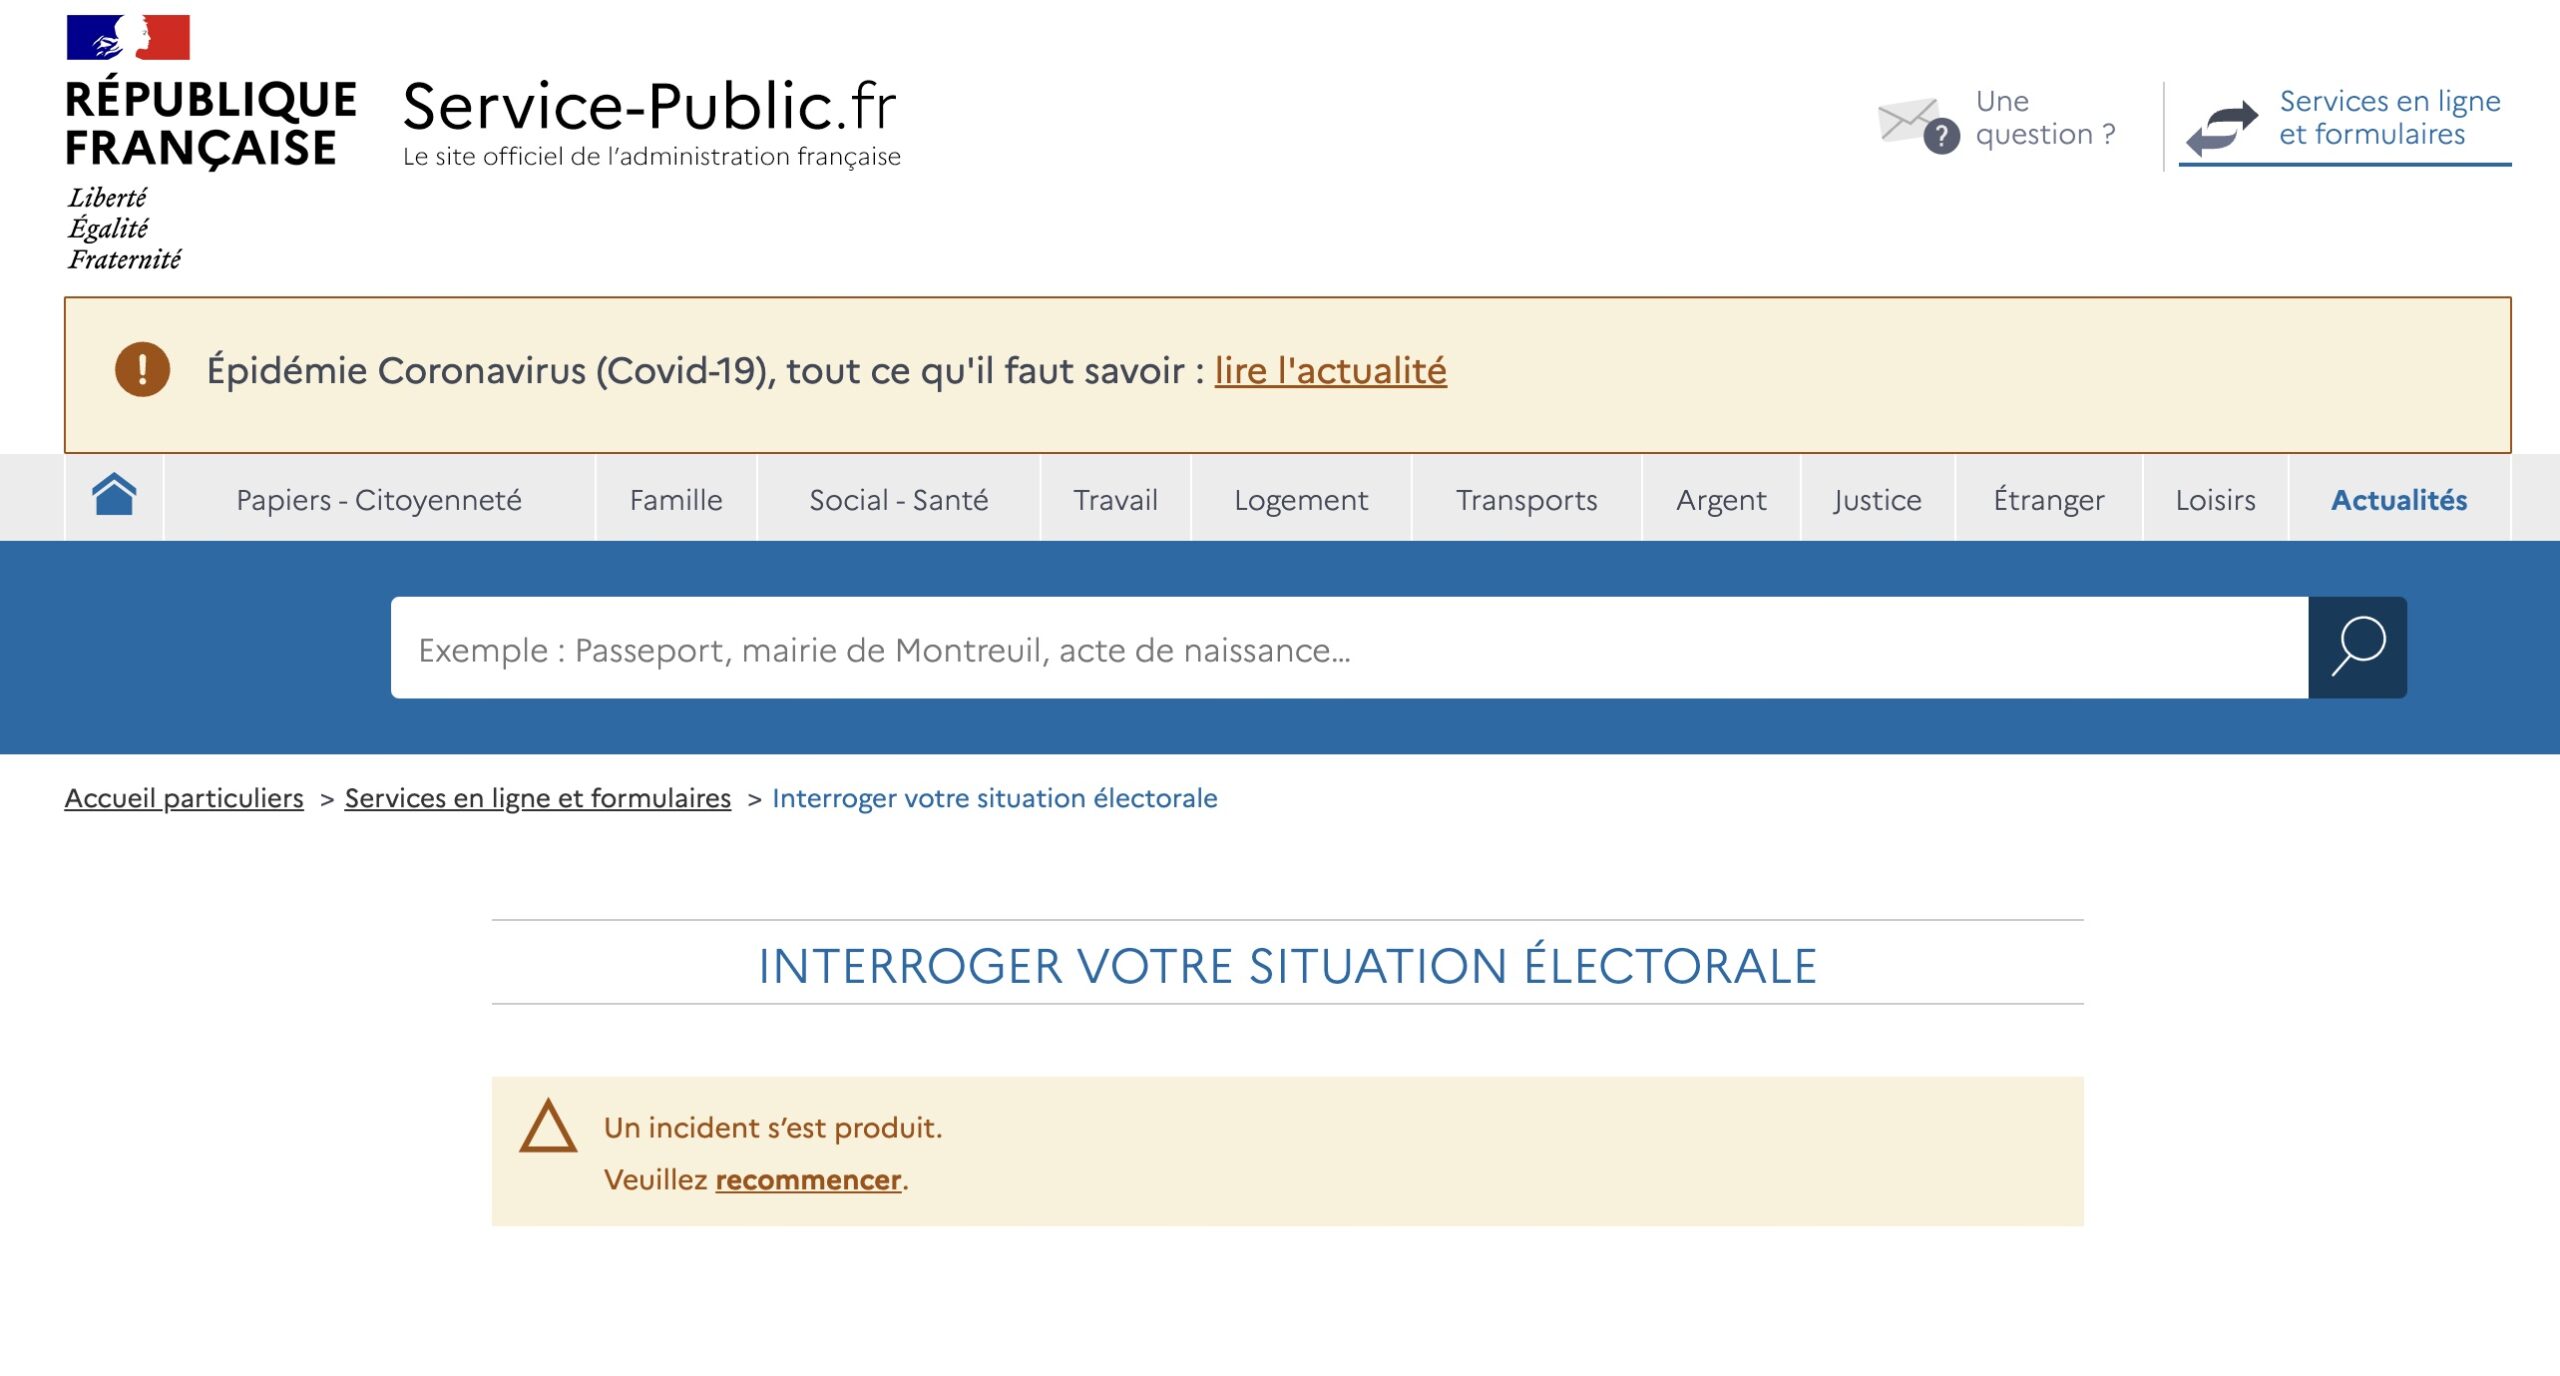Go to the Transports section
Screen dimensions: 2560x1376
point(1526,500)
